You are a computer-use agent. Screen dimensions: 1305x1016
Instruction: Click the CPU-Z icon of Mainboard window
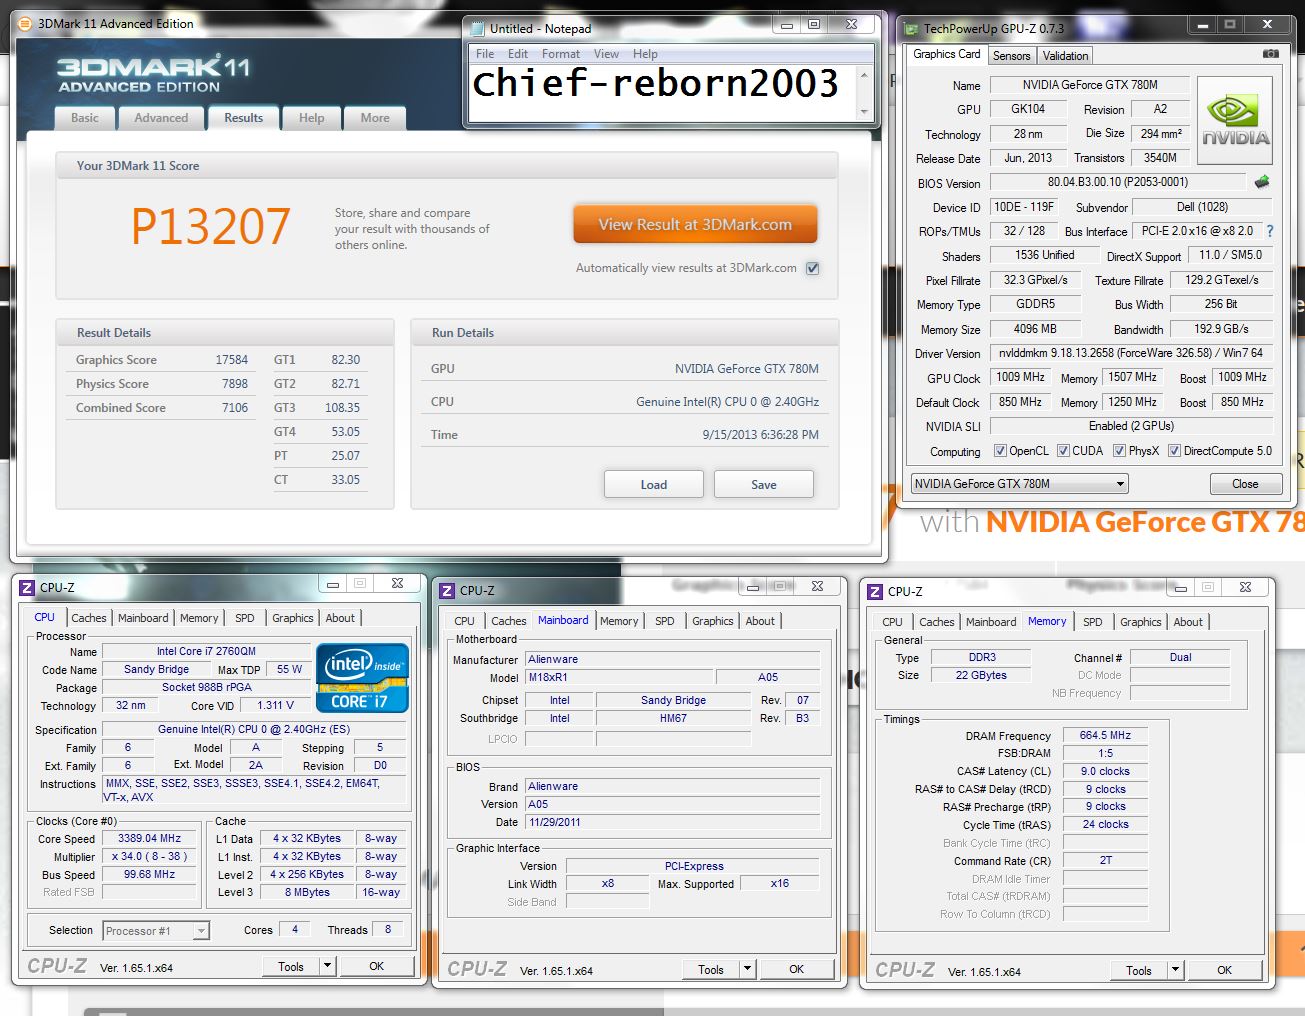447,591
